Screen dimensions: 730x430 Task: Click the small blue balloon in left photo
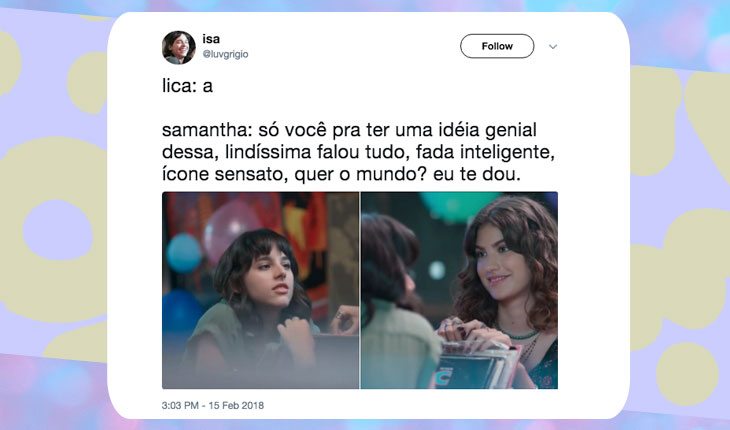pos(184,253)
